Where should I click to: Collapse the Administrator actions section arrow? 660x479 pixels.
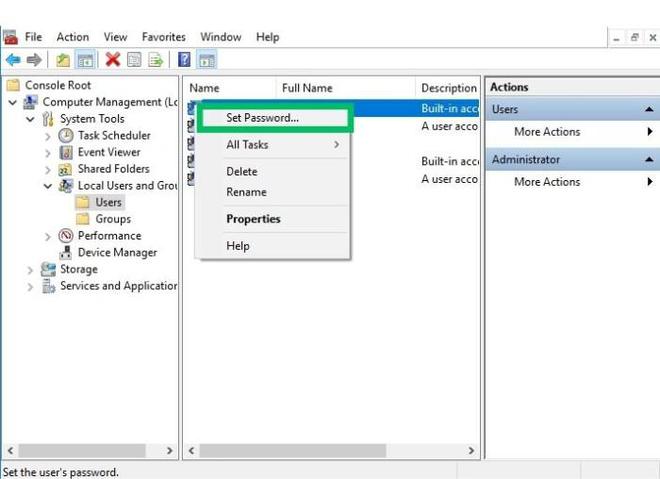(x=649, y=160)
